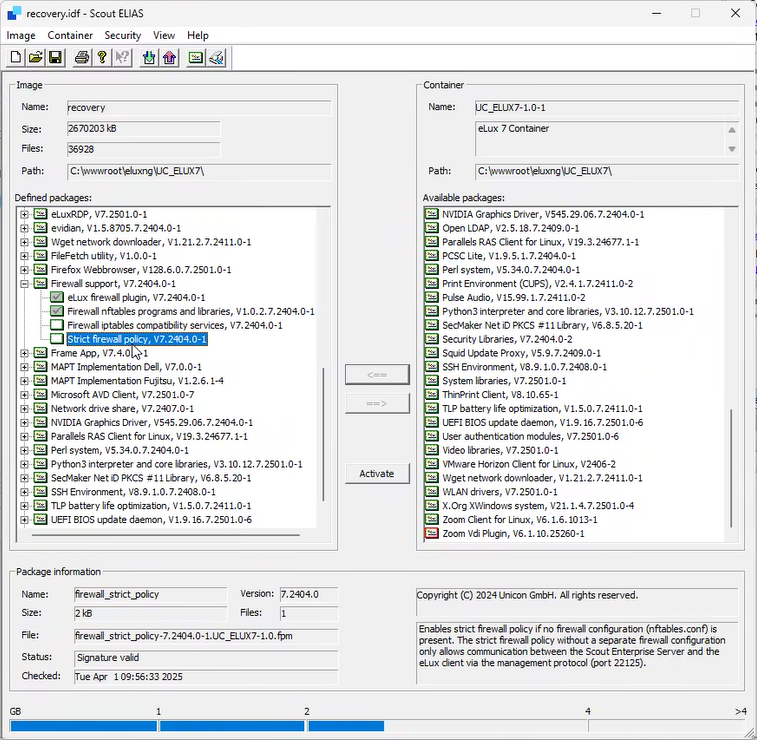Click the WLAN drivers package icon
The image size is (757, 740).
(431, 491)
